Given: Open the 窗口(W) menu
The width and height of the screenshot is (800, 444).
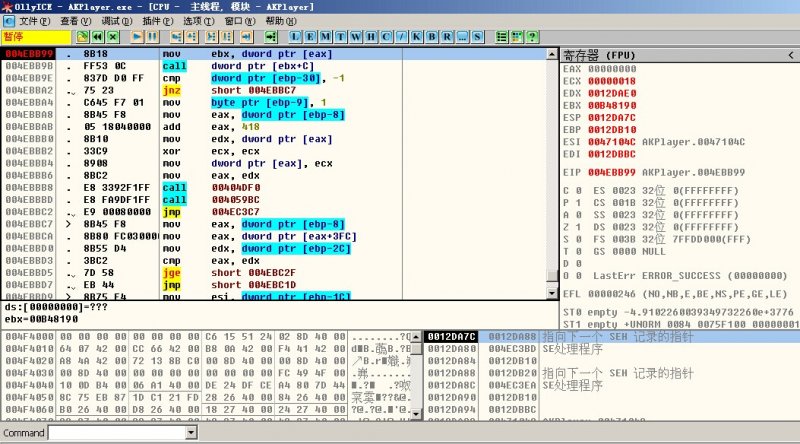Looking at the screenshot, I should [x=240, y=21].
